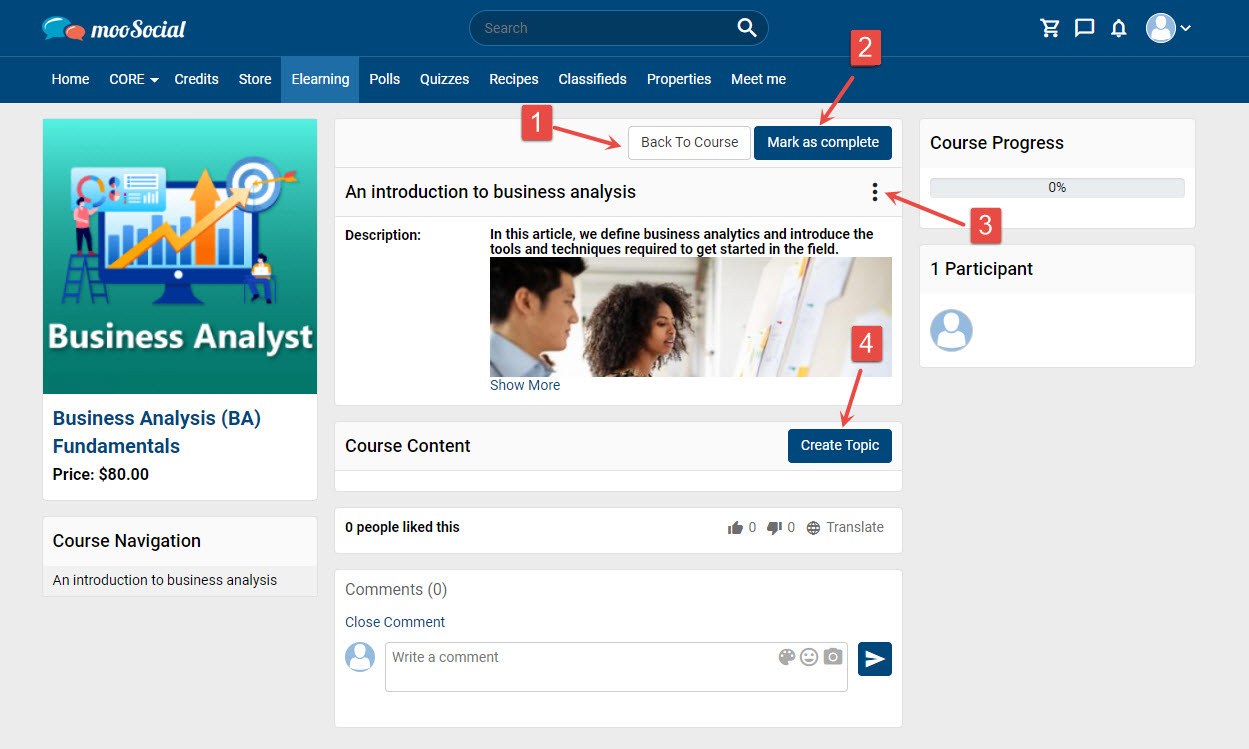Click the Course Progress 0% bar

pos(1057,187)
